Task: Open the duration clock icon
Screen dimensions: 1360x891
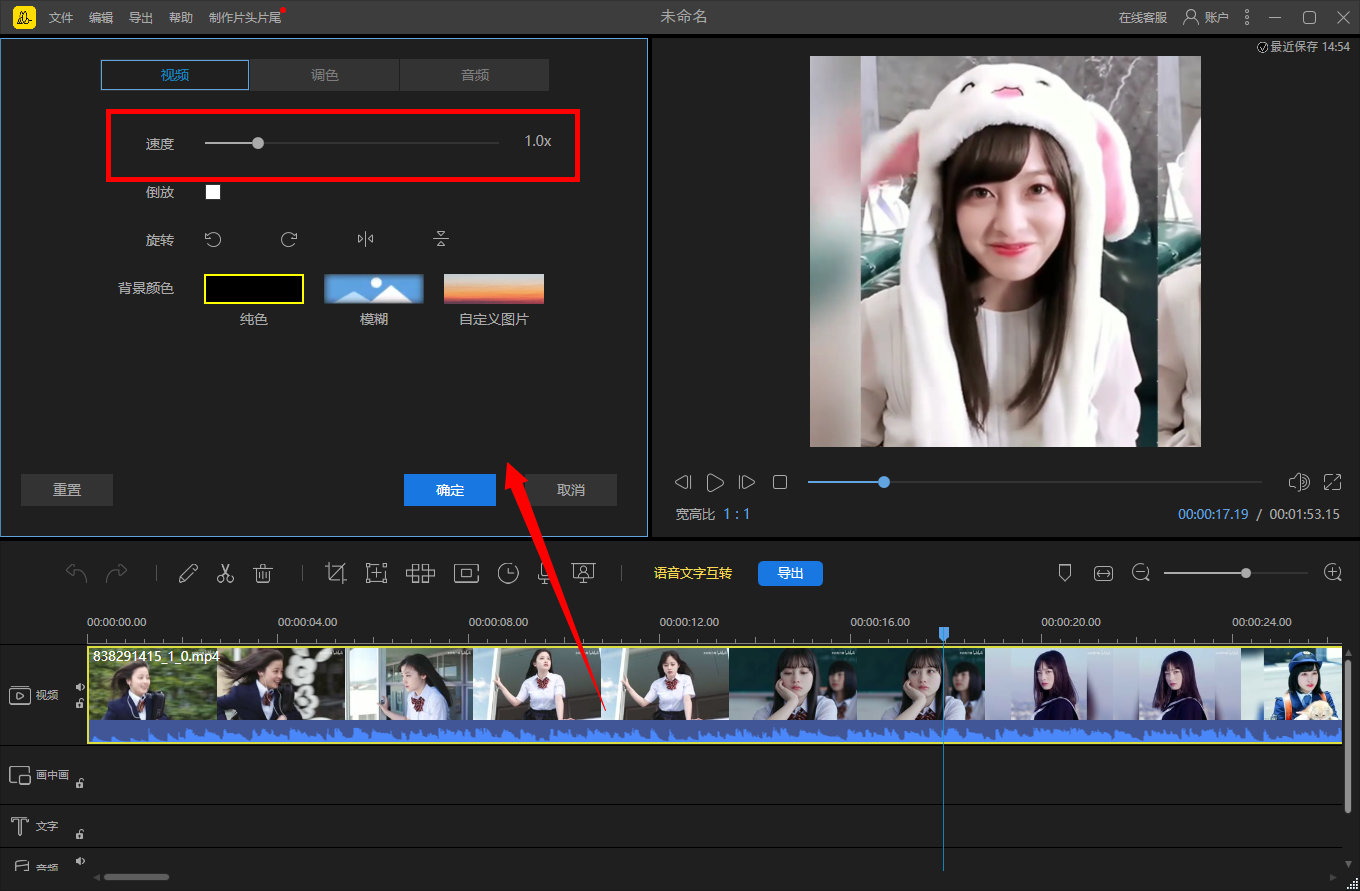Action: coord(509,573)
